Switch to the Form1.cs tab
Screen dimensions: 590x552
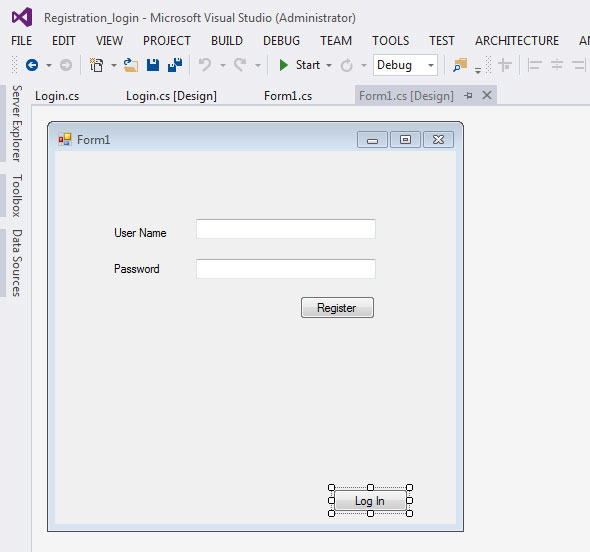point(288,96)
